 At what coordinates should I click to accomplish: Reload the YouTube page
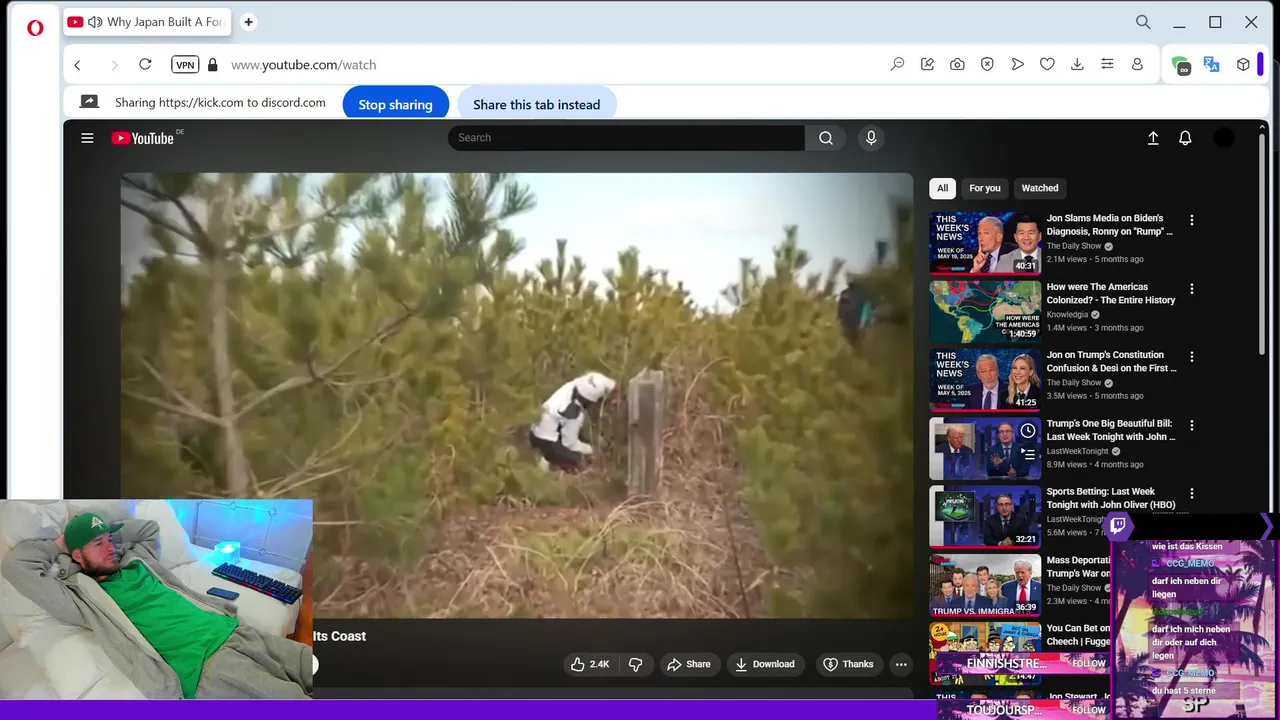pyautogui.click(x=145, y=64)
